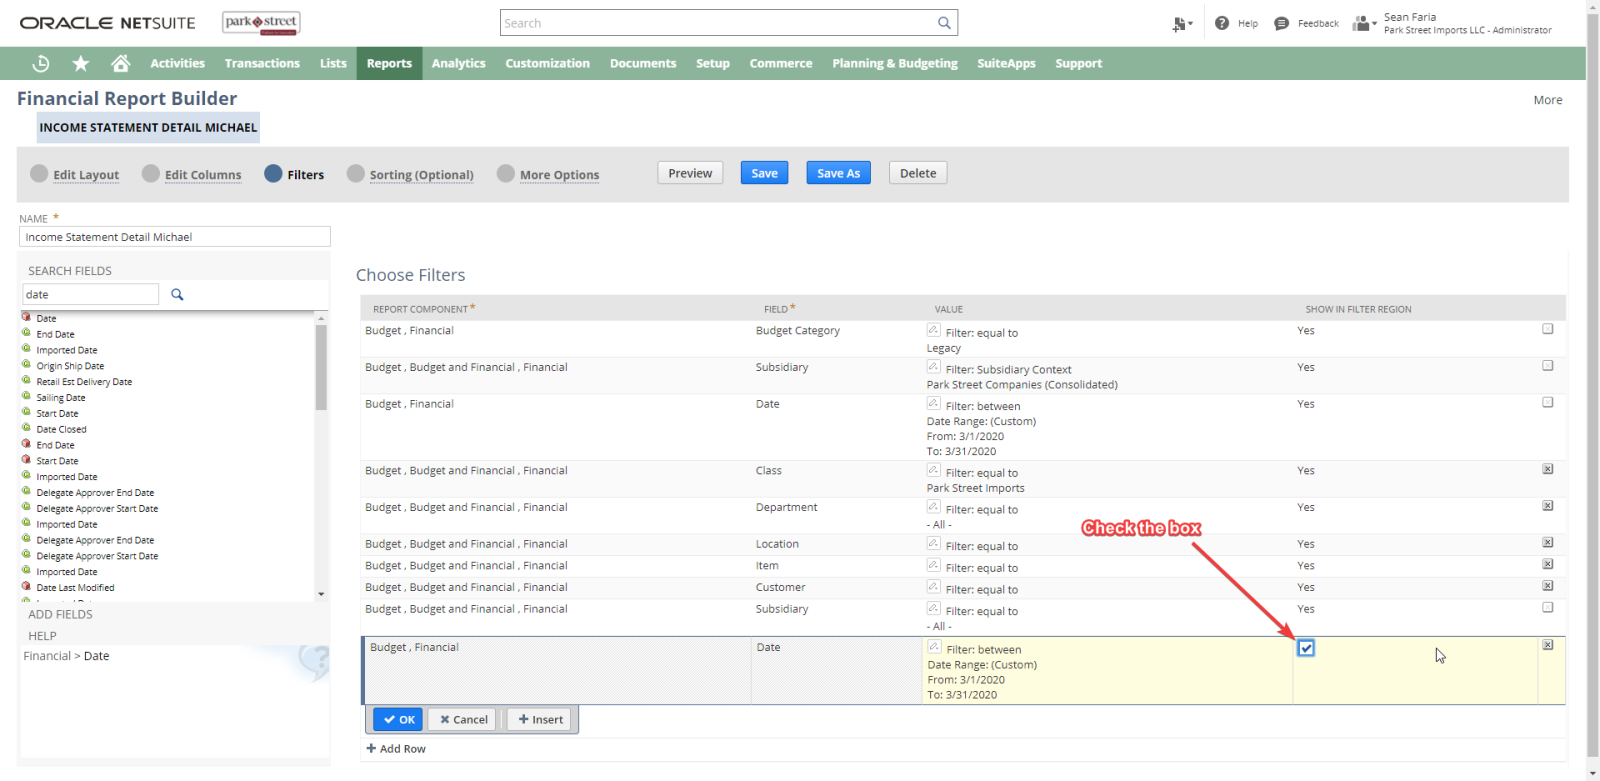1600x781 pixels.
Task: Open the change role dropdown
Action: [1365, 23]
